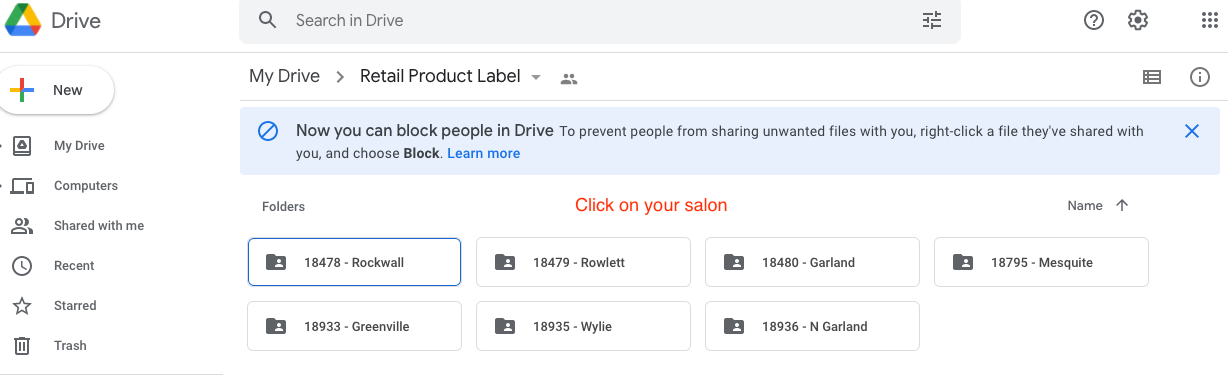
Task: Select the 18478 - Rockwall folder name
Action: click(x=354, y=262)
